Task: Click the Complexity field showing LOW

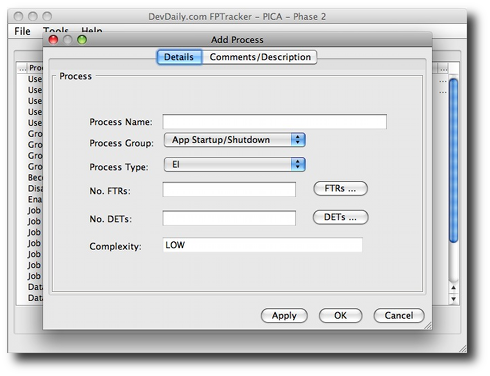Action: (x=262, y=245)
